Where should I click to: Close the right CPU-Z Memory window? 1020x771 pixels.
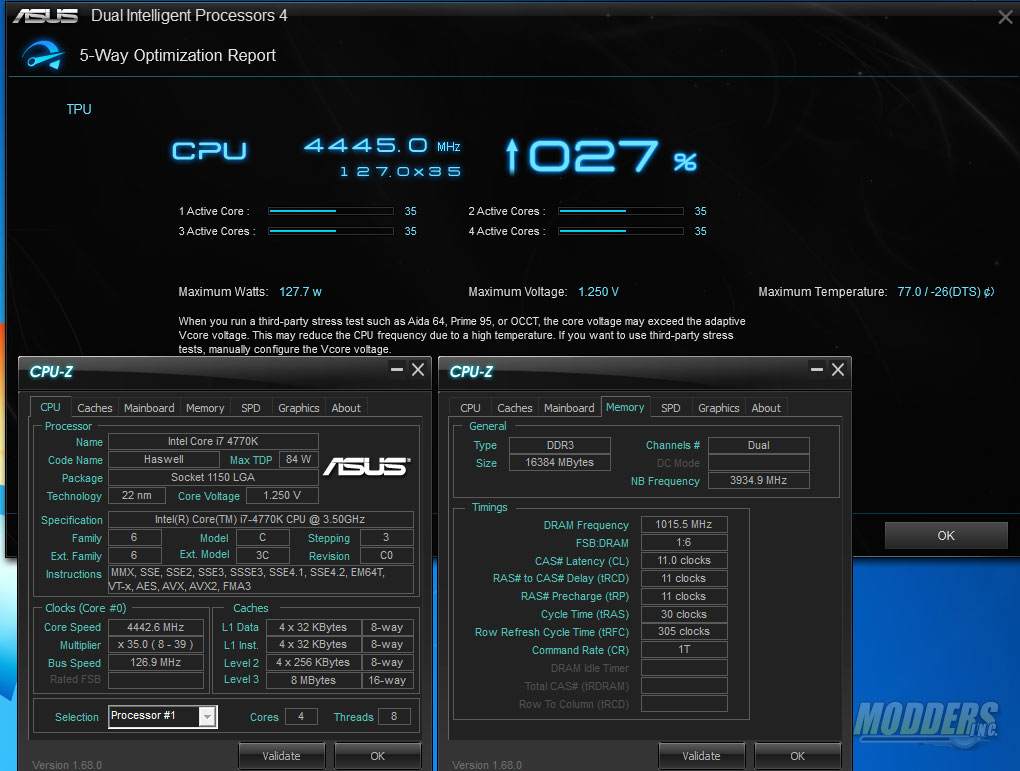pos(838,370)
